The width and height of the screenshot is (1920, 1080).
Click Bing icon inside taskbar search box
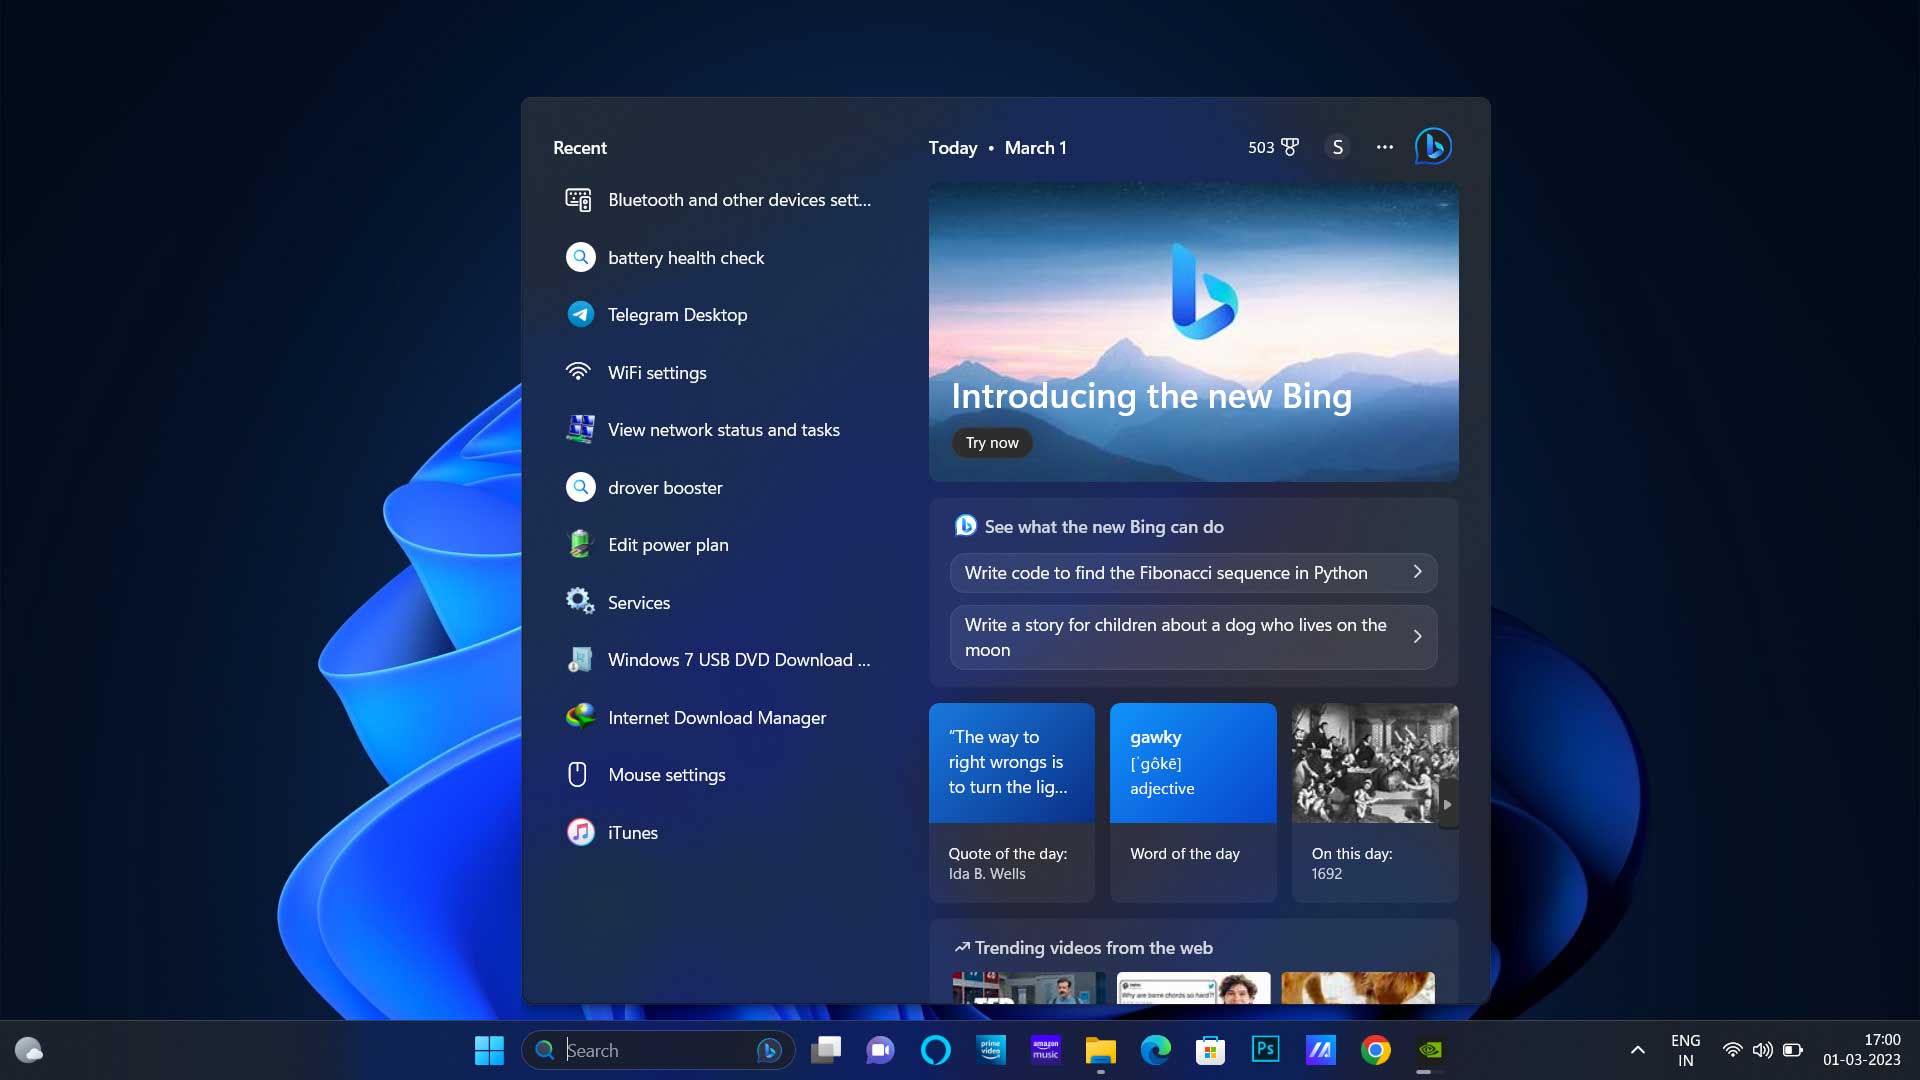[768, 1050]
